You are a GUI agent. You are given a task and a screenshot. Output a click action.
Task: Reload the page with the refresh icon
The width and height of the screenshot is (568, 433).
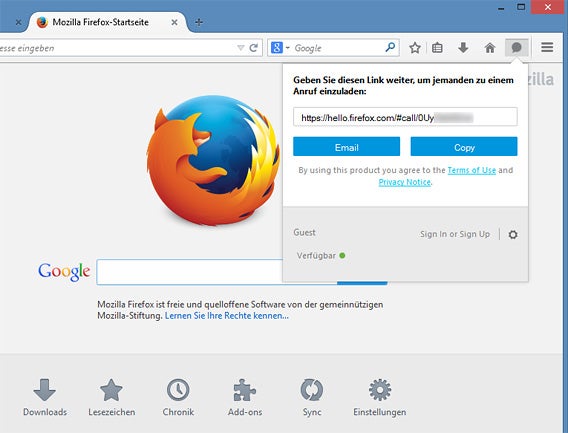point(254,47)
